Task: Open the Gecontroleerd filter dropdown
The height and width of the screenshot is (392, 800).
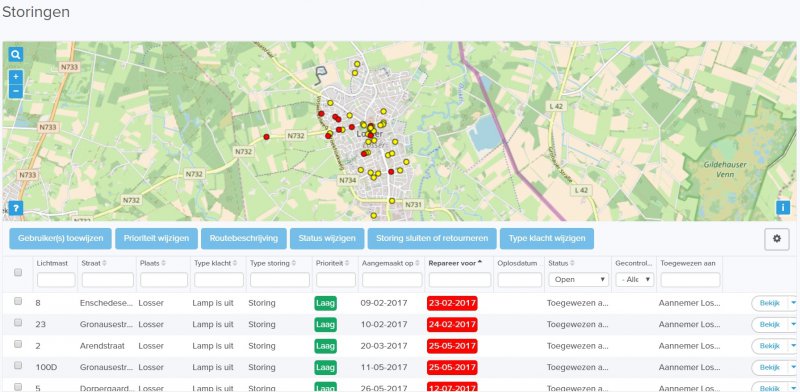Action: (634, 279)
